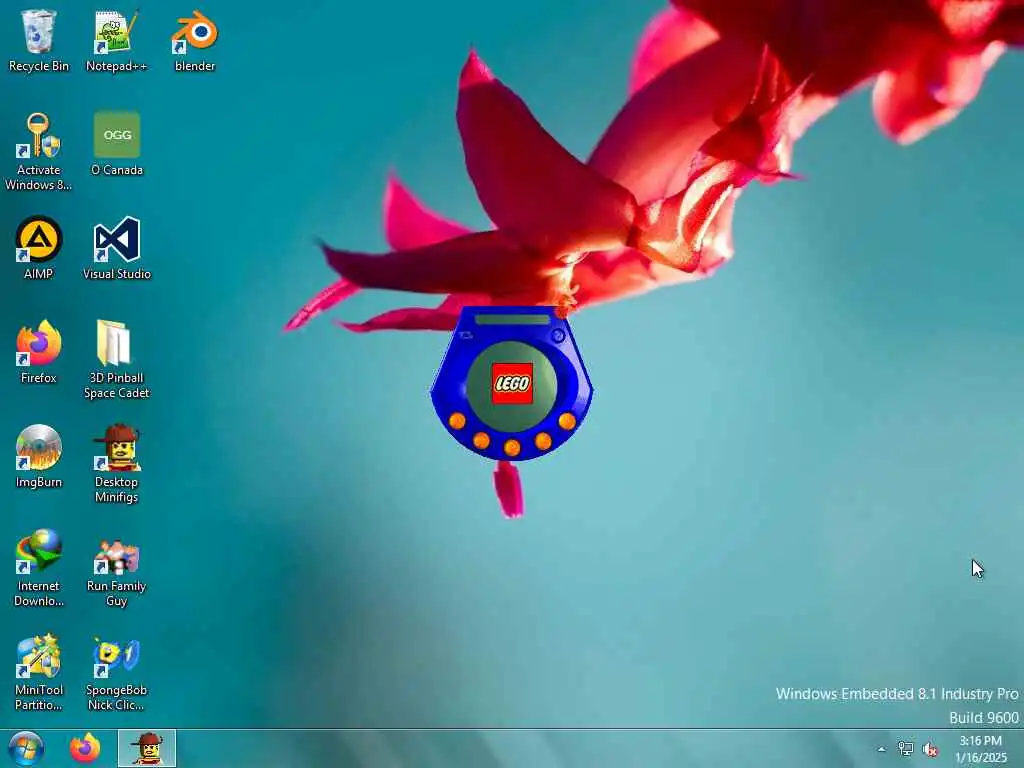Select the Activate Windows 8 shortcut
The height and width of the screenshot is (768, 1024).
39,152
